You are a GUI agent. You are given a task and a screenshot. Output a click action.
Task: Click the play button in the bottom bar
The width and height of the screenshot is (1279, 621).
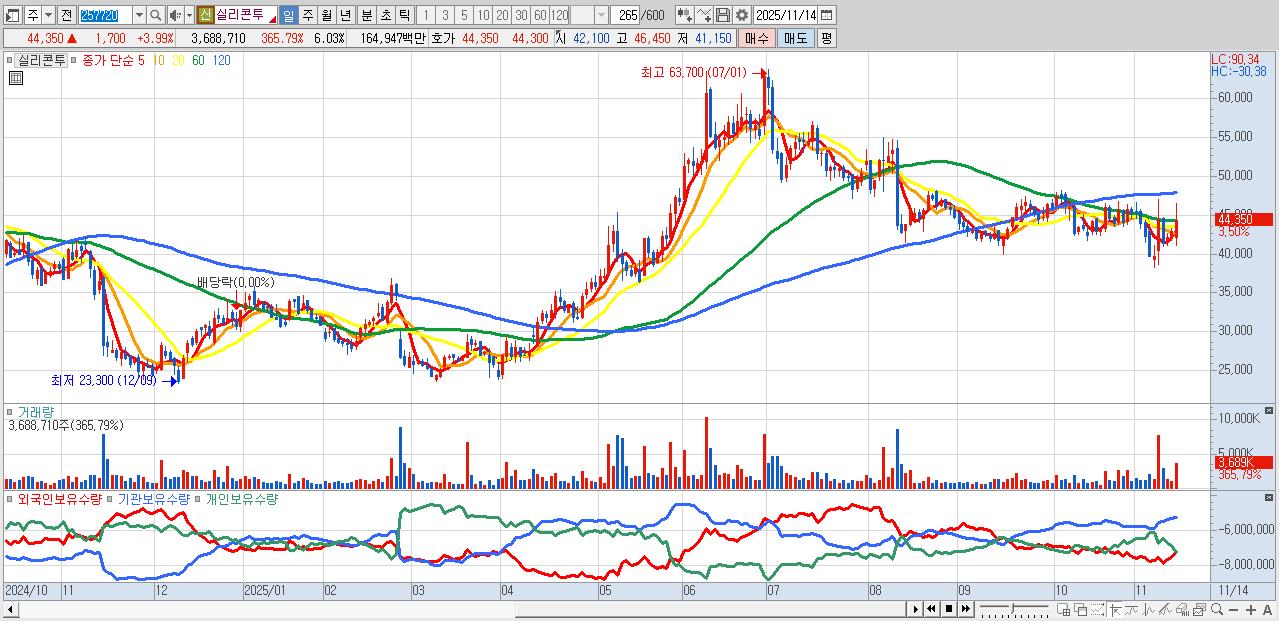916,609
